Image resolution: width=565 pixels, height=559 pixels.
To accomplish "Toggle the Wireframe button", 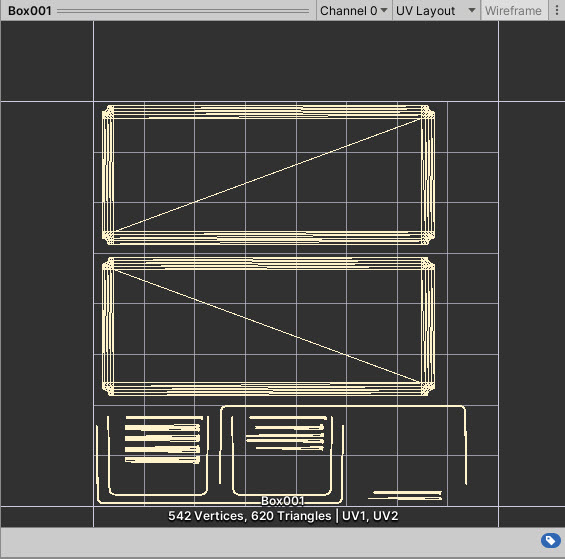I will (513, 10).
